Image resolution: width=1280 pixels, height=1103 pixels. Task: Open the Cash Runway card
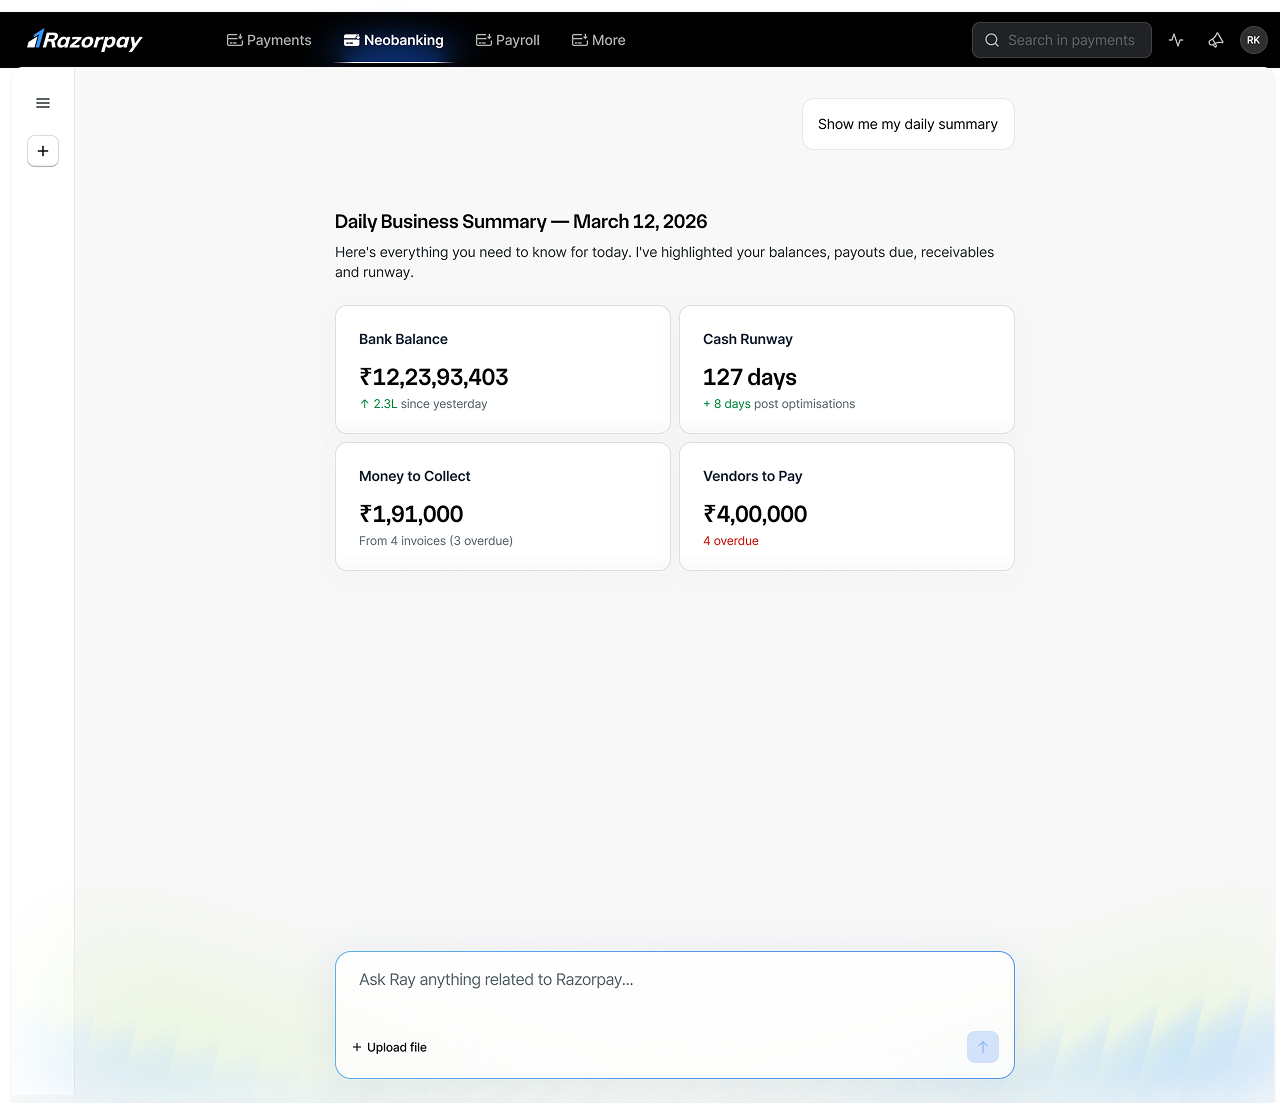tap(846, 369)
